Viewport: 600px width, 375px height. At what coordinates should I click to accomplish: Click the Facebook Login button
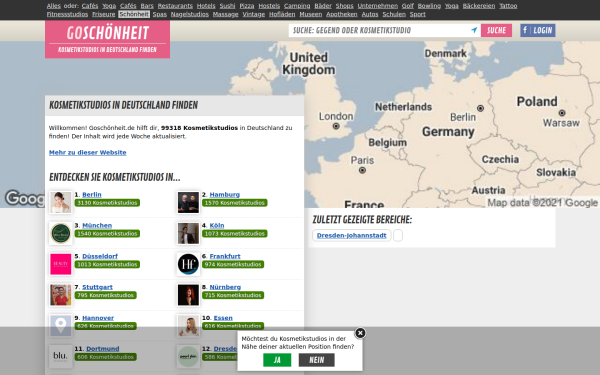coord(538,30)
